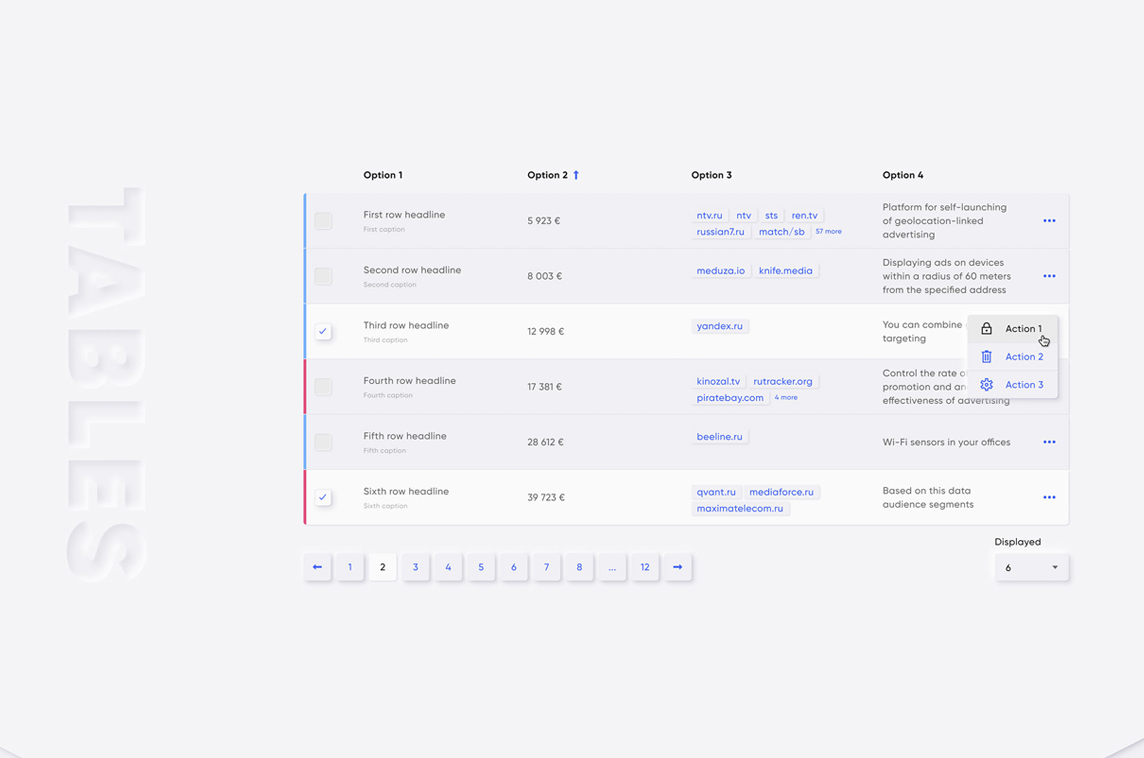The image size is (1144, 758).
Task: Click the qvant.ru tag
Action: point(716,492)
